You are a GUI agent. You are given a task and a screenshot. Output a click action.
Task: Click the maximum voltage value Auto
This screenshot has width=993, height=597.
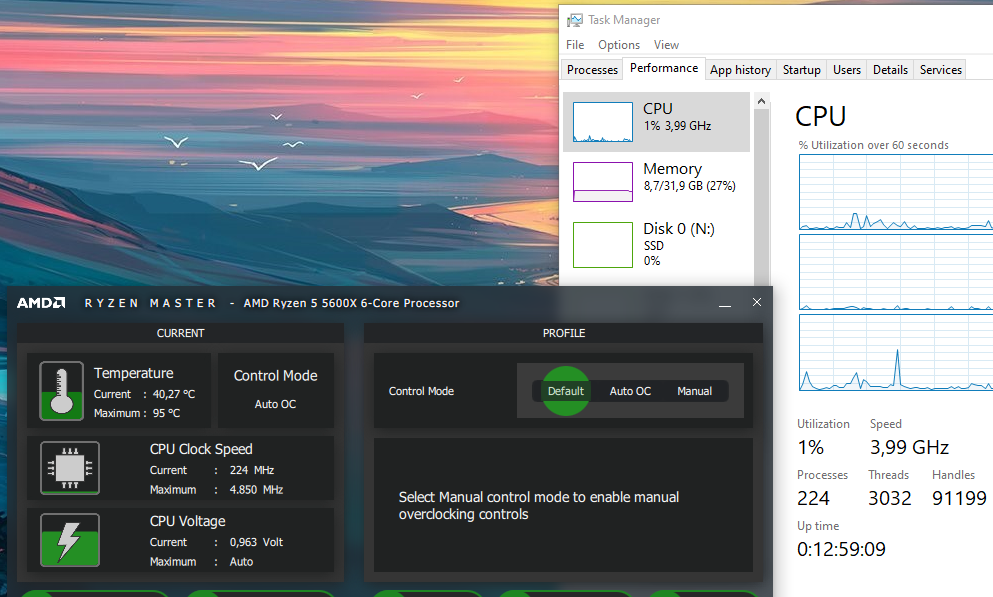[241, 562]
